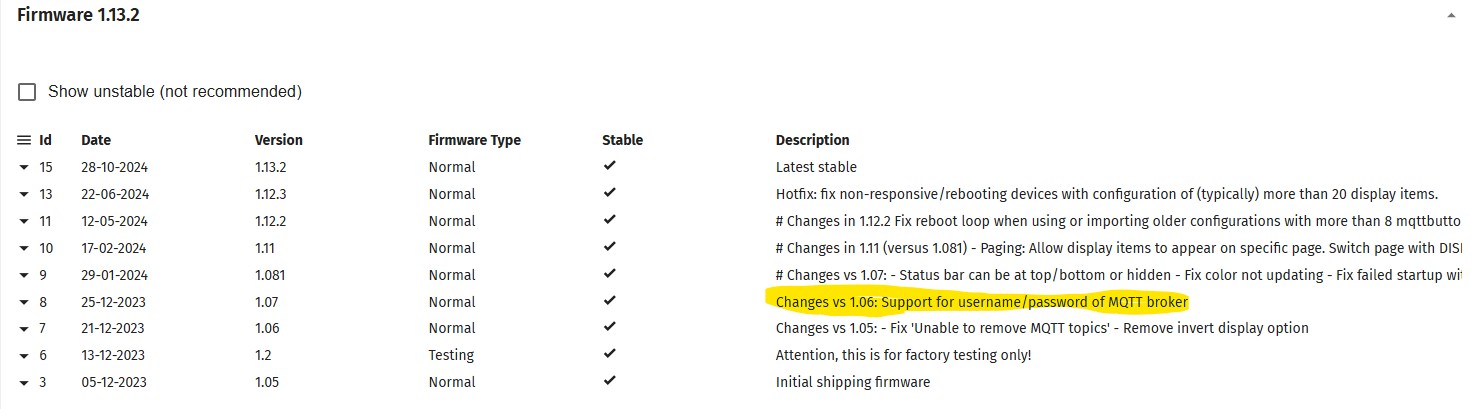The image size is (1473, 409).
Task: Click stable checkmark for version 1.12.3
Action: (x=610, y=193)
